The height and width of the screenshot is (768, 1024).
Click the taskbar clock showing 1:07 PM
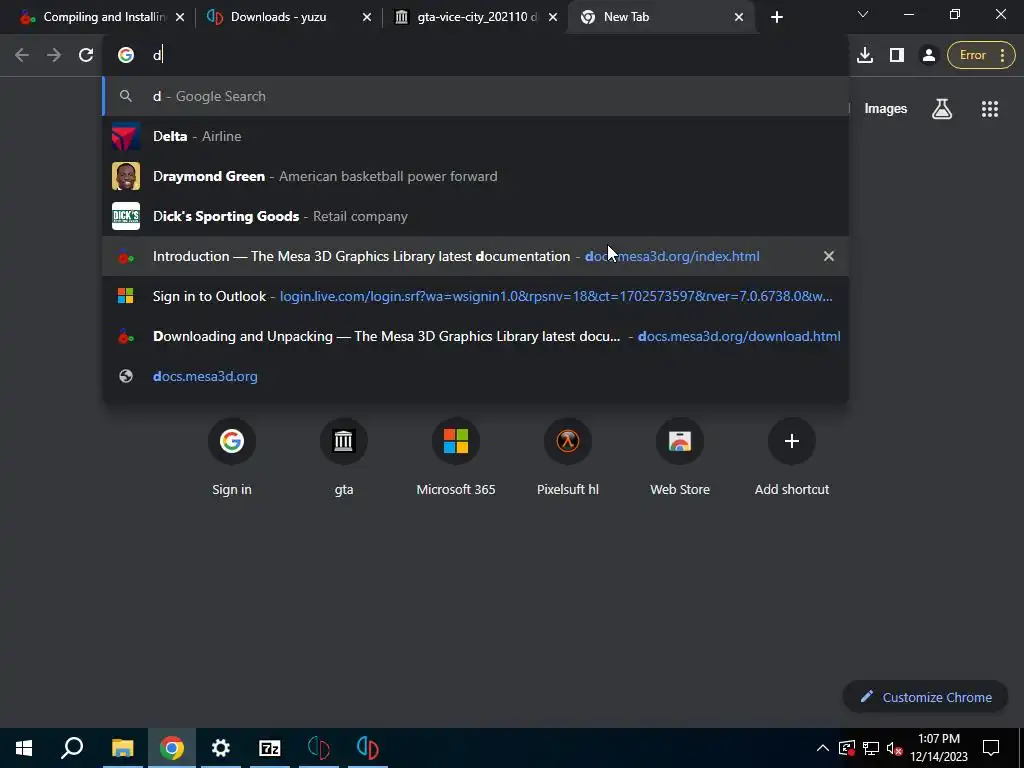[939, 748]
